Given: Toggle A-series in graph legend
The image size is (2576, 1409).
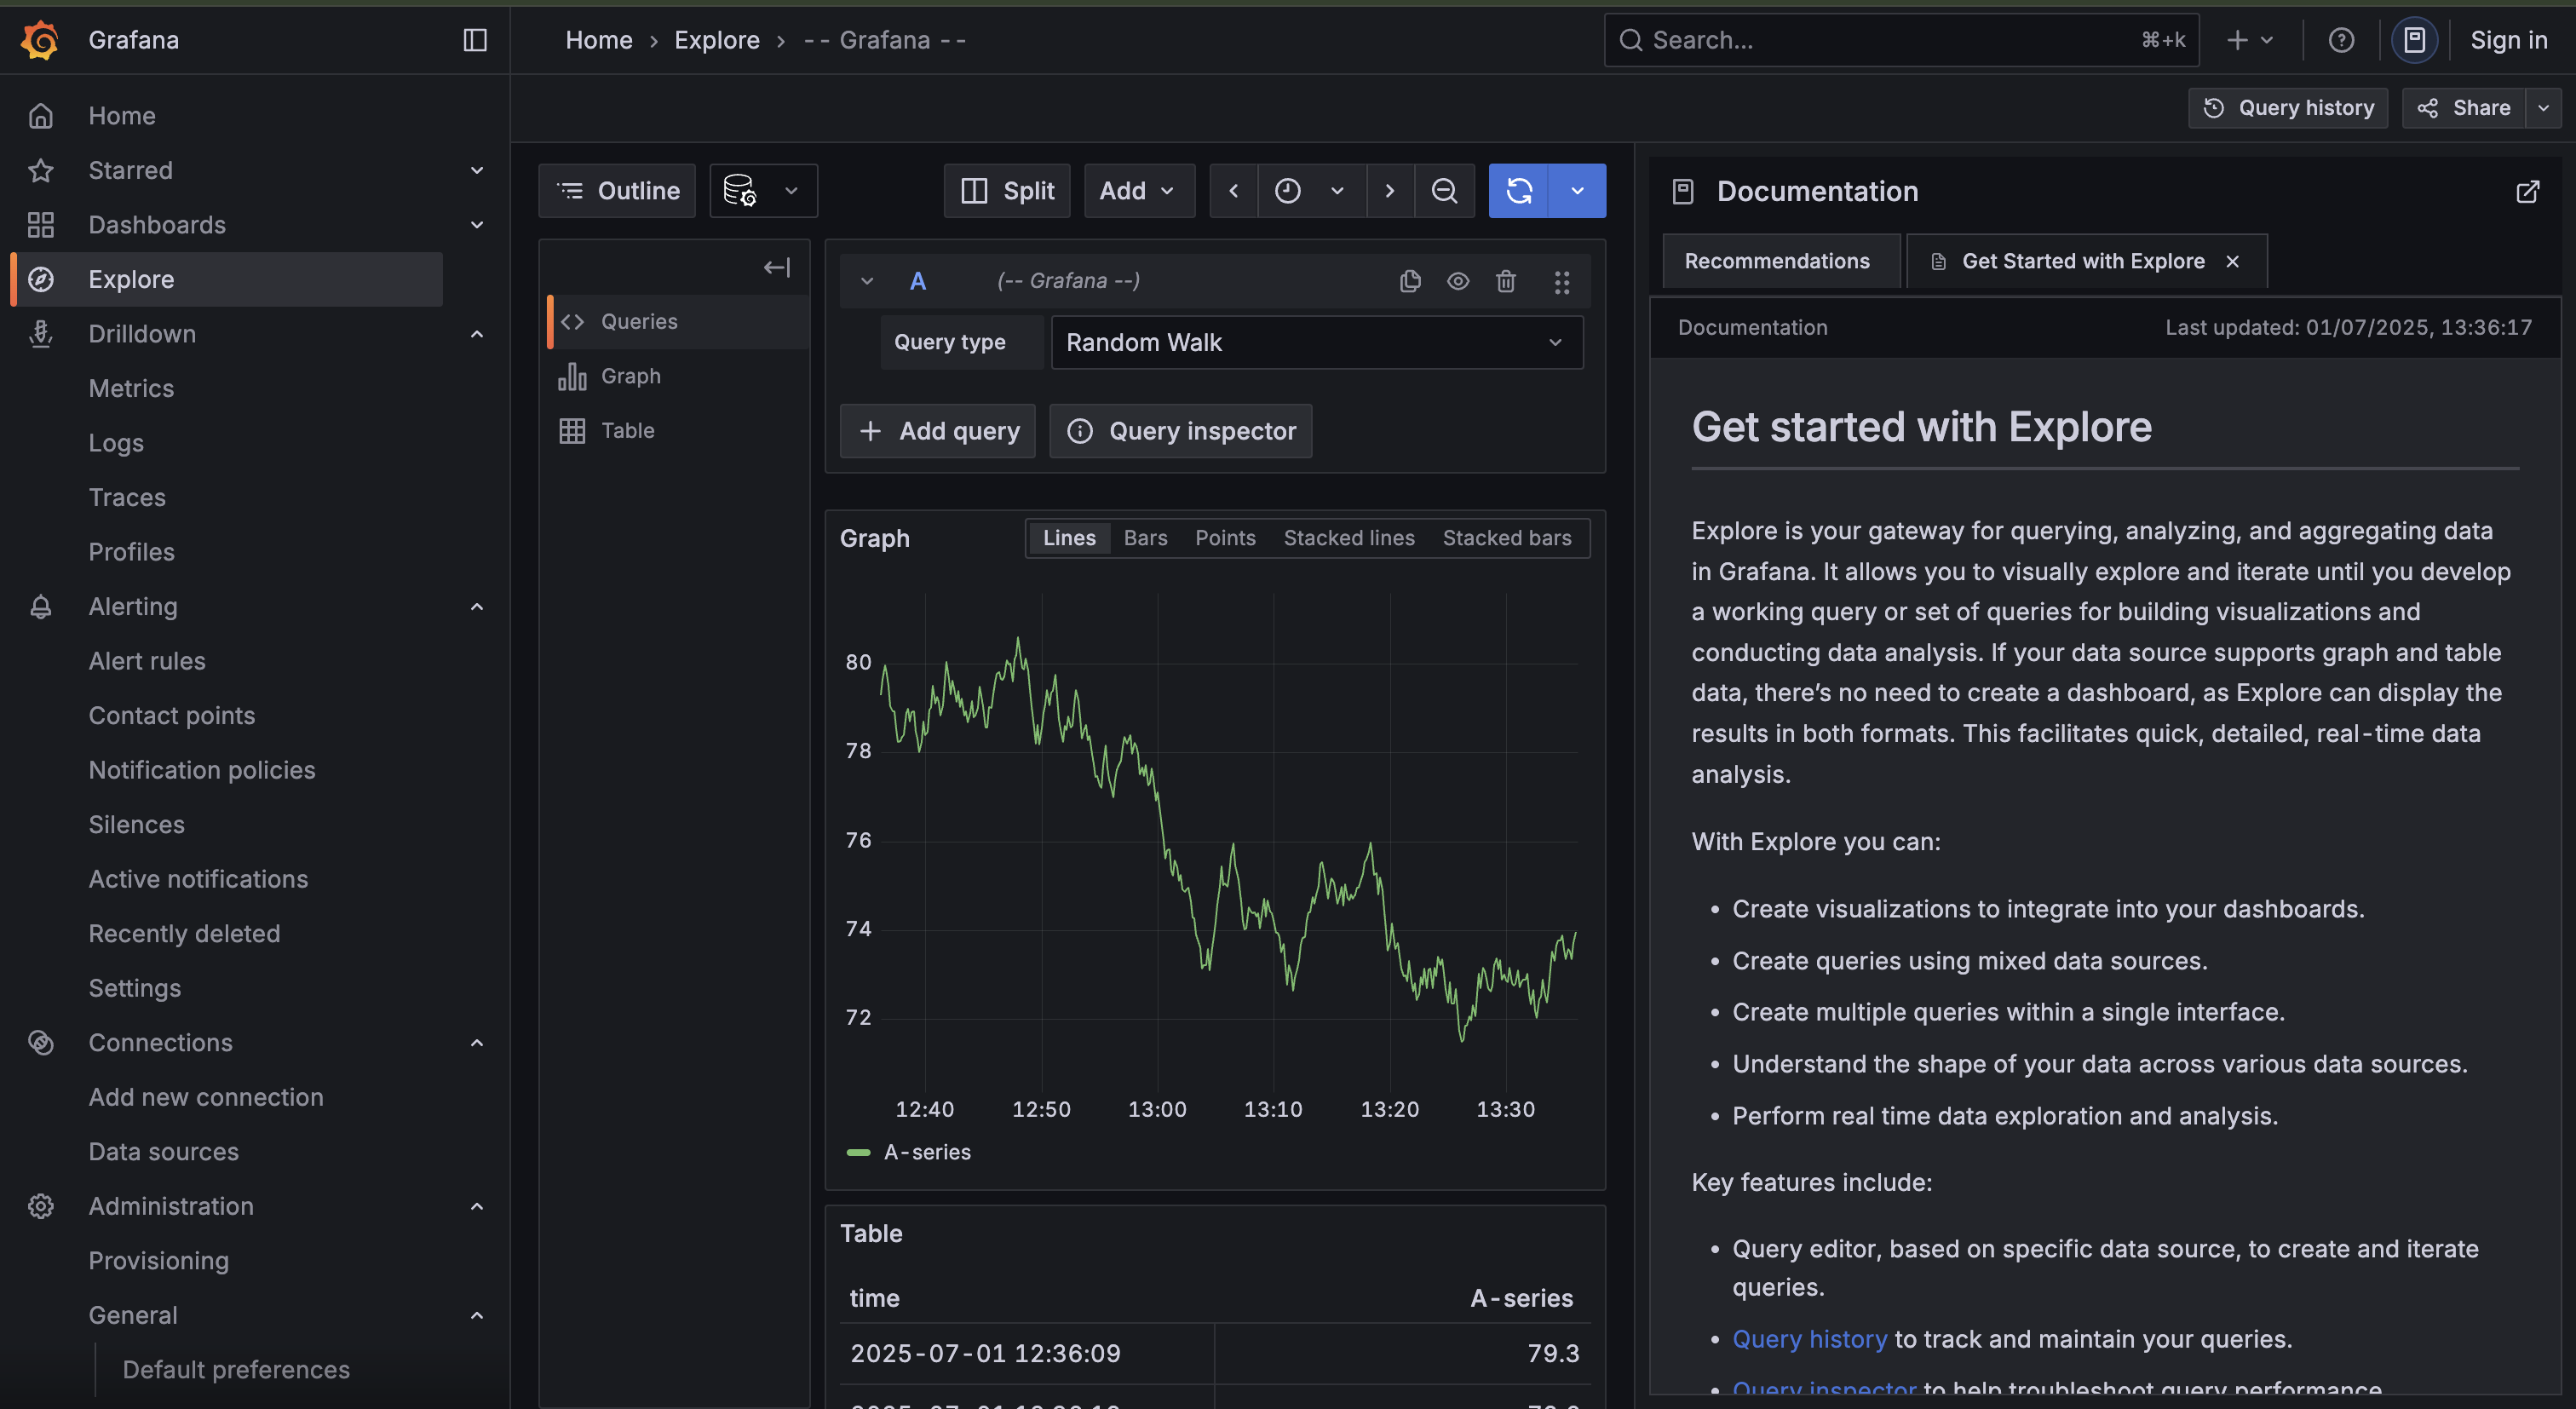Looking at the screenshot, I should (x=927, y=1152).
